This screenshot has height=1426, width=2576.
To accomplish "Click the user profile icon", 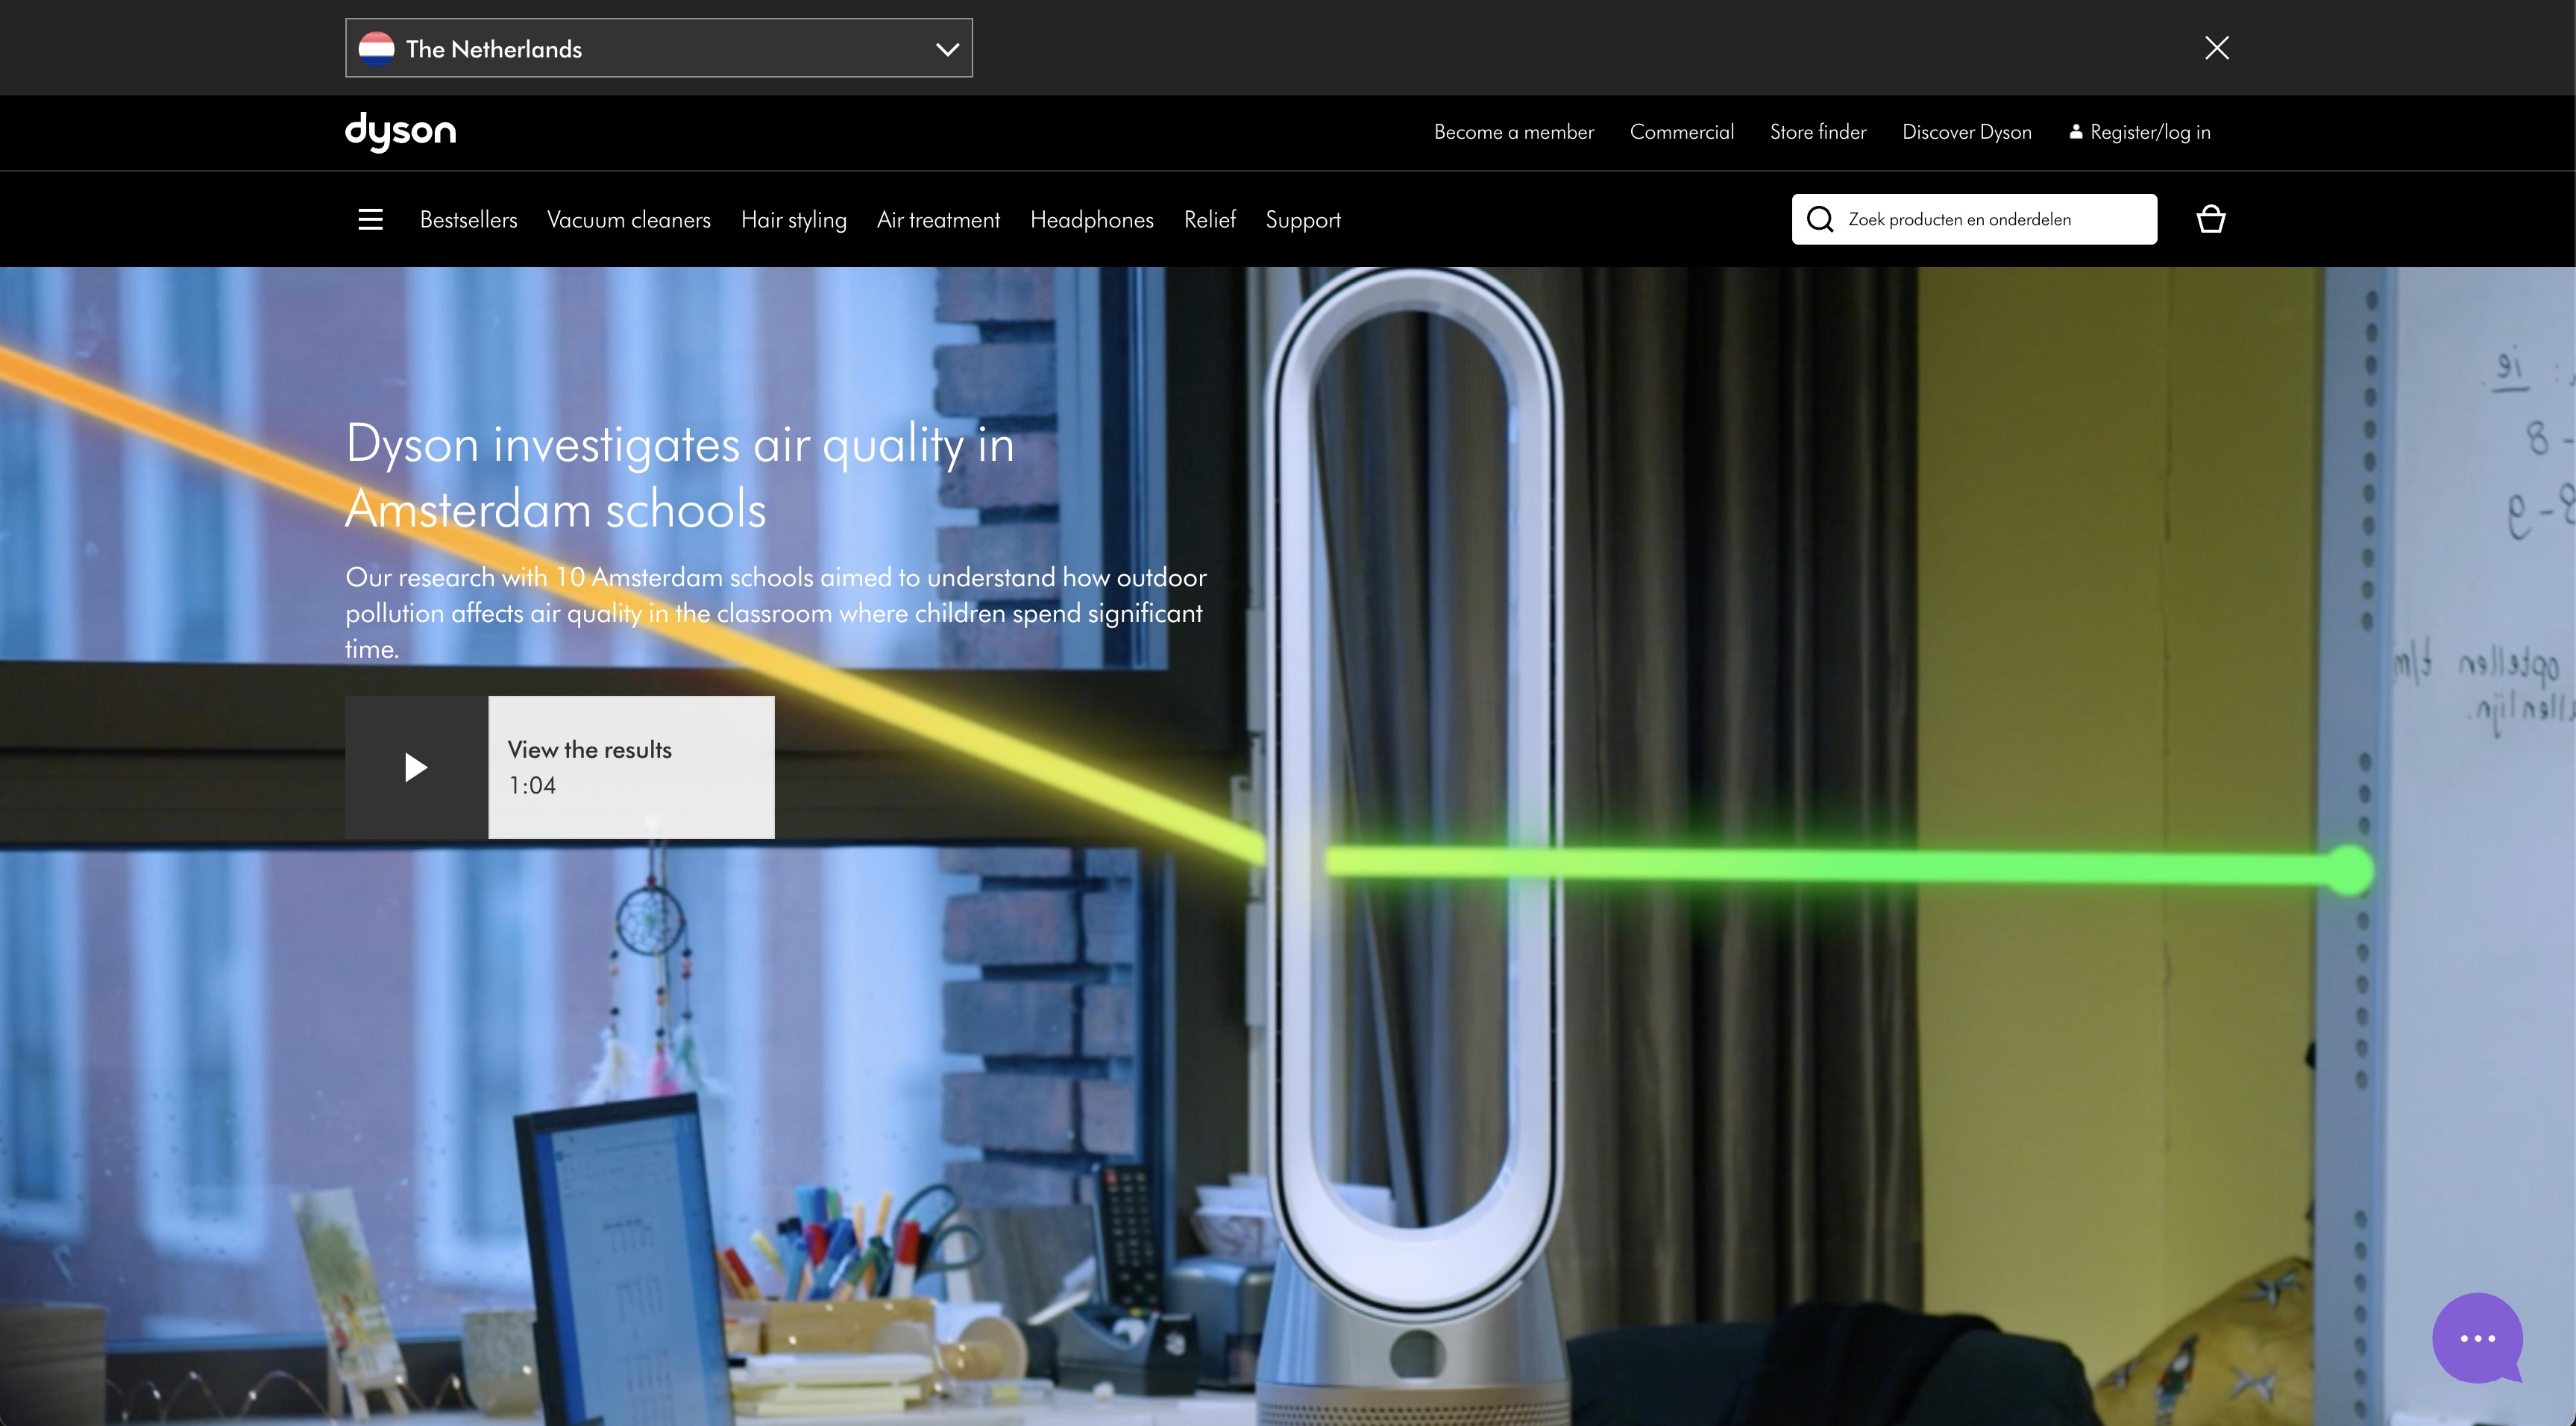I will [2076, 131].
